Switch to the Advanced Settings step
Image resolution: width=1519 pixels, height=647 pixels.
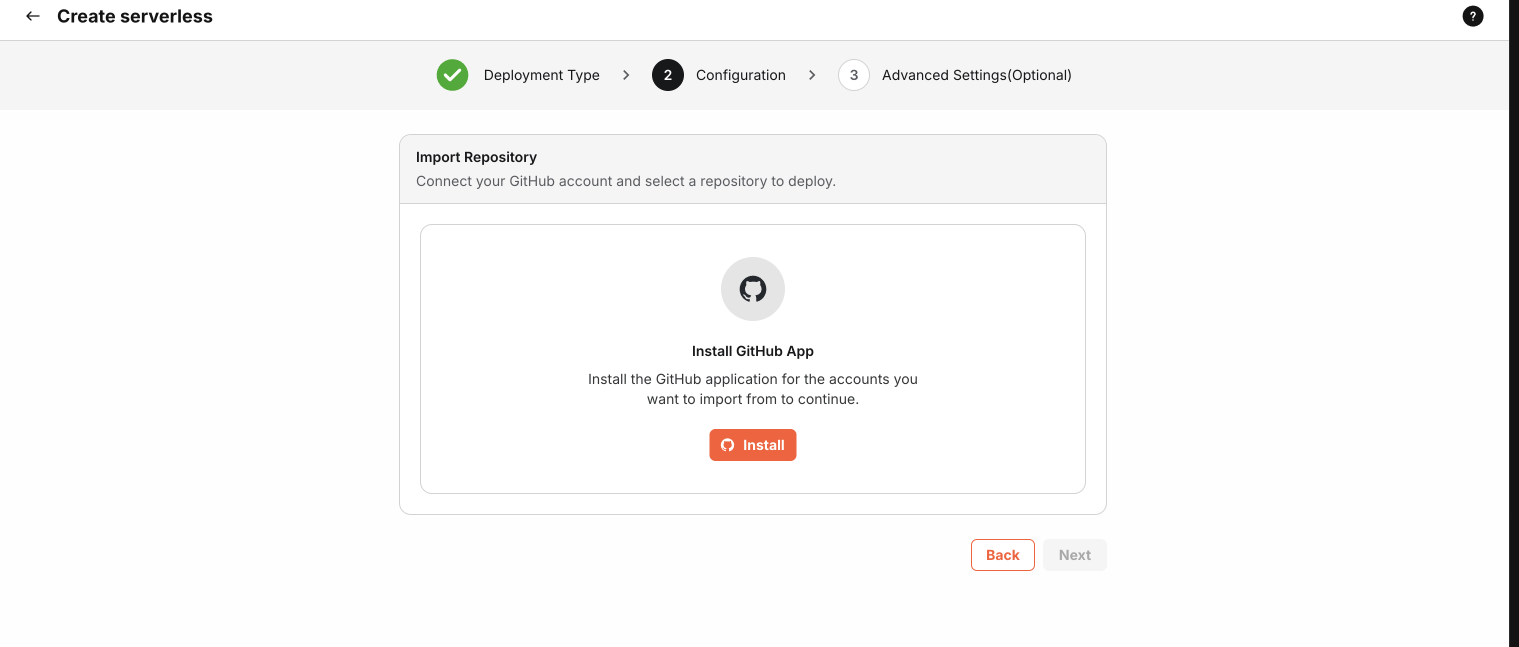977,75
